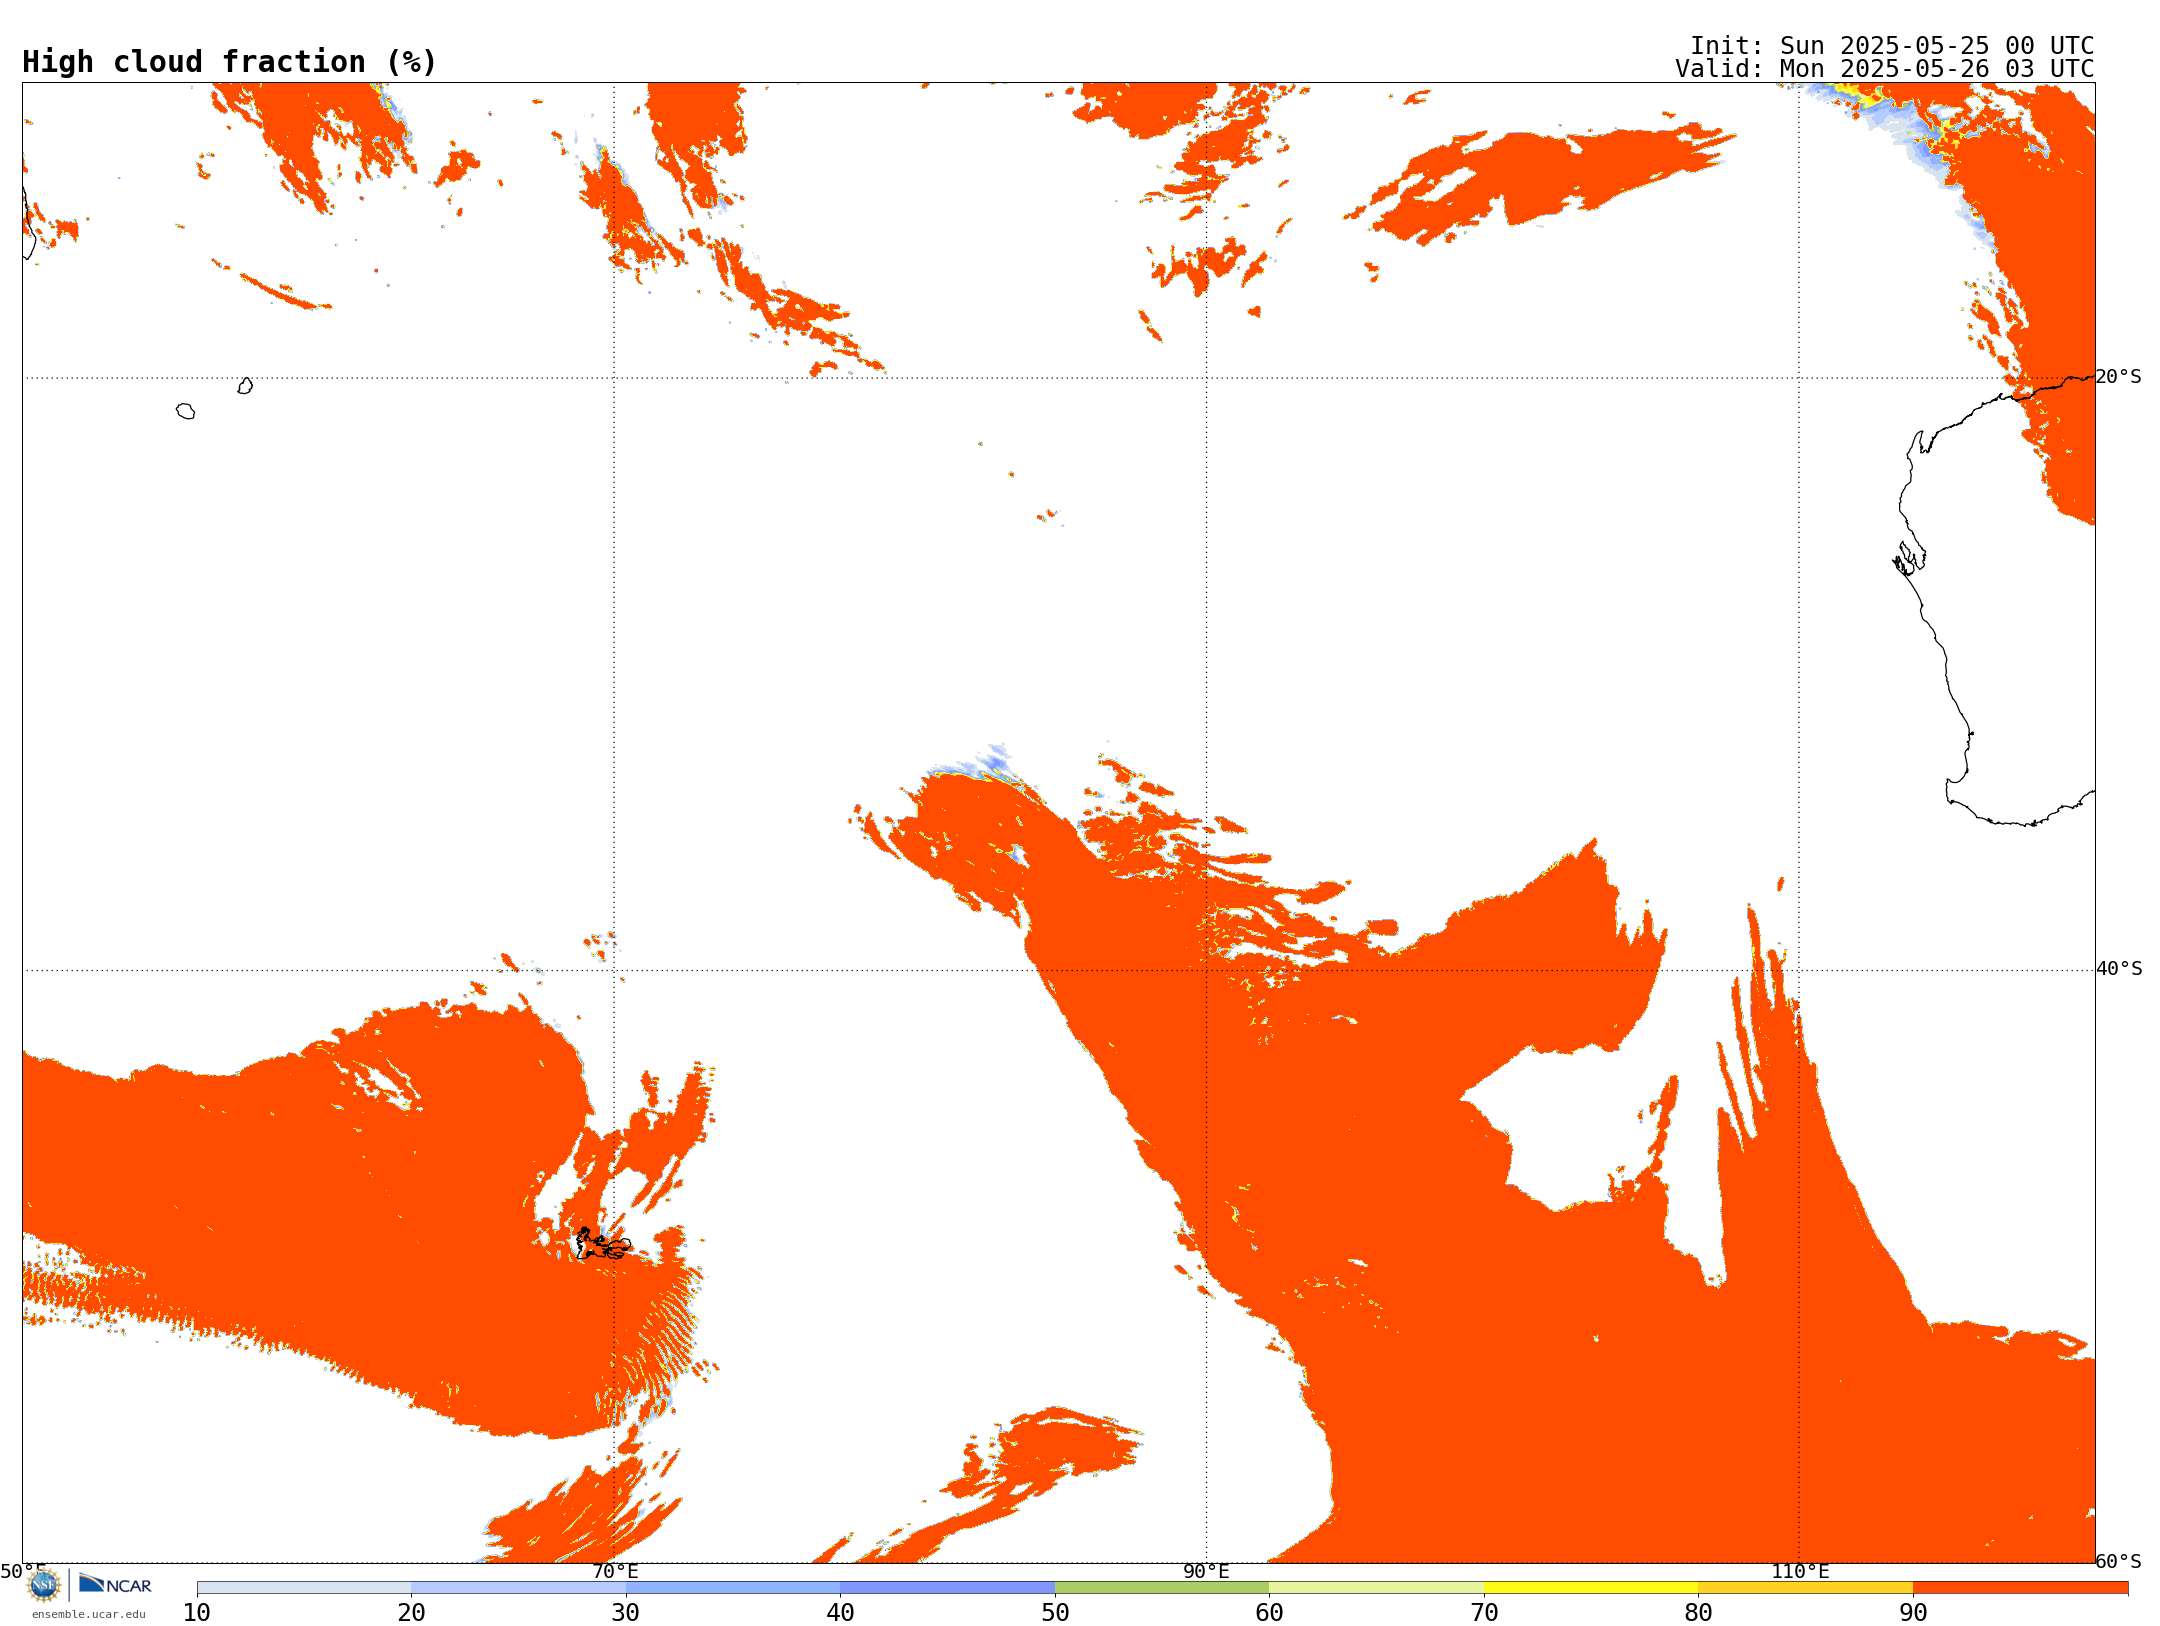The height and width of the screenshot is (1626, 2160).
Task: Click the 50°E longitude label
Action: click(x=23, y=1571)
